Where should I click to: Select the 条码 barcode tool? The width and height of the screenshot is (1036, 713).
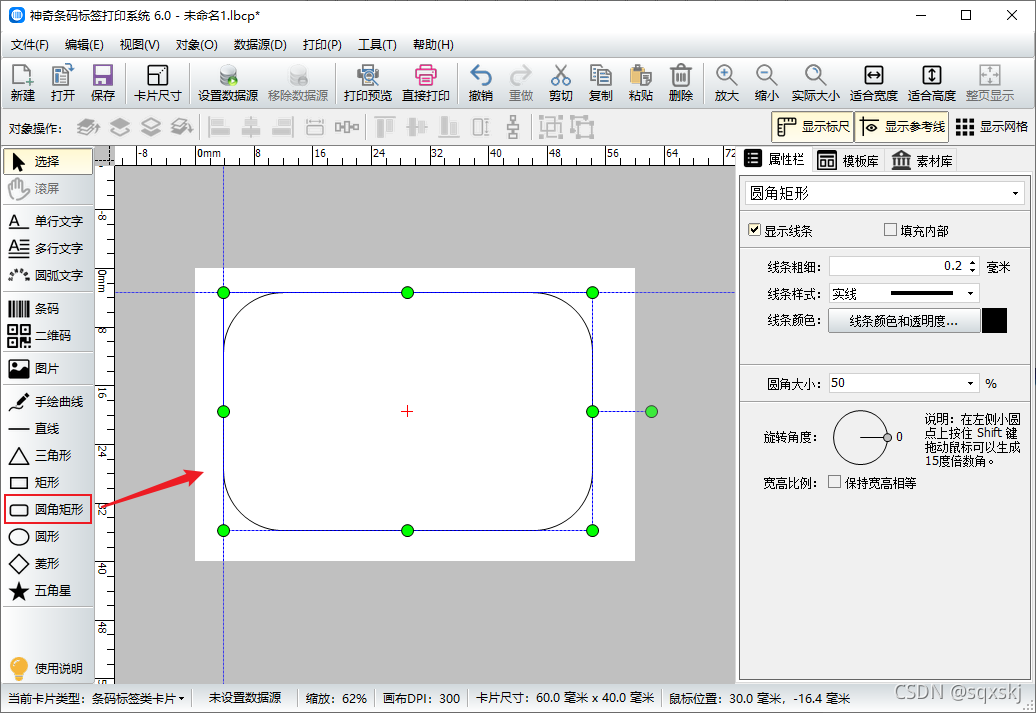tap(48, 309)
